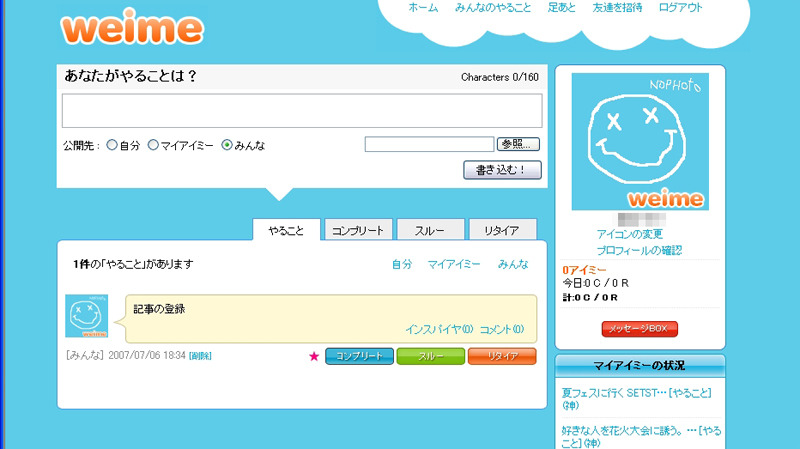Switch to the リタイア tab
Screen dimensions: 800x449
pyautogui.click(x=502, y=230)
